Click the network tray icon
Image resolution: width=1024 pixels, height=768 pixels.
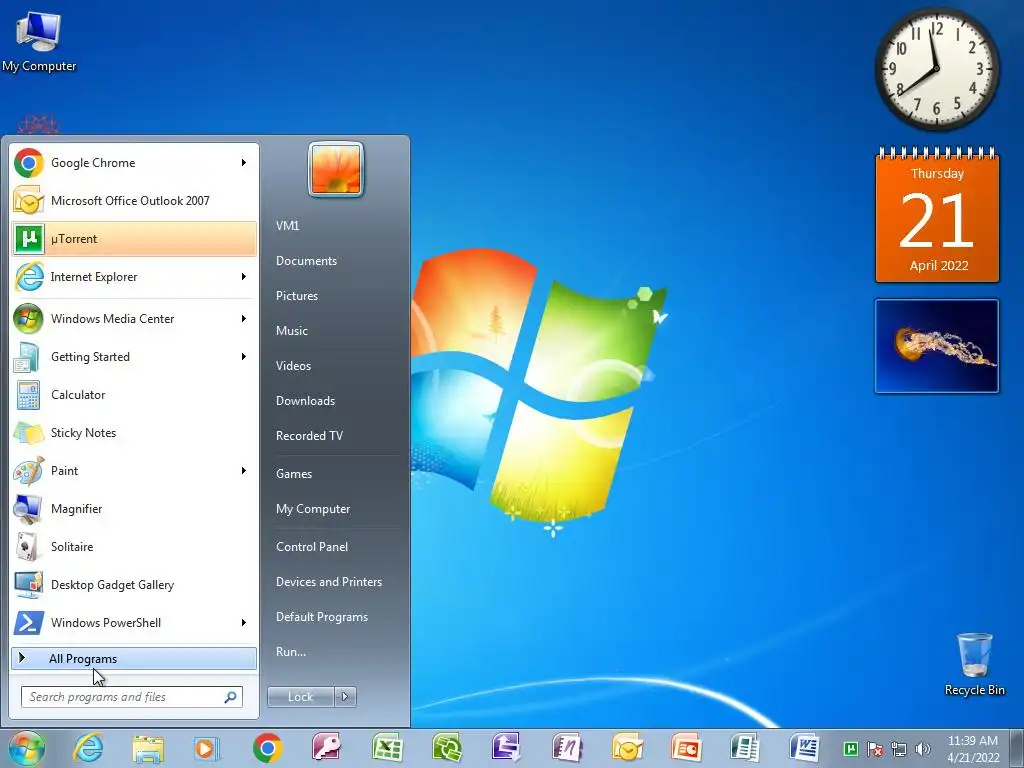(899, 749)
